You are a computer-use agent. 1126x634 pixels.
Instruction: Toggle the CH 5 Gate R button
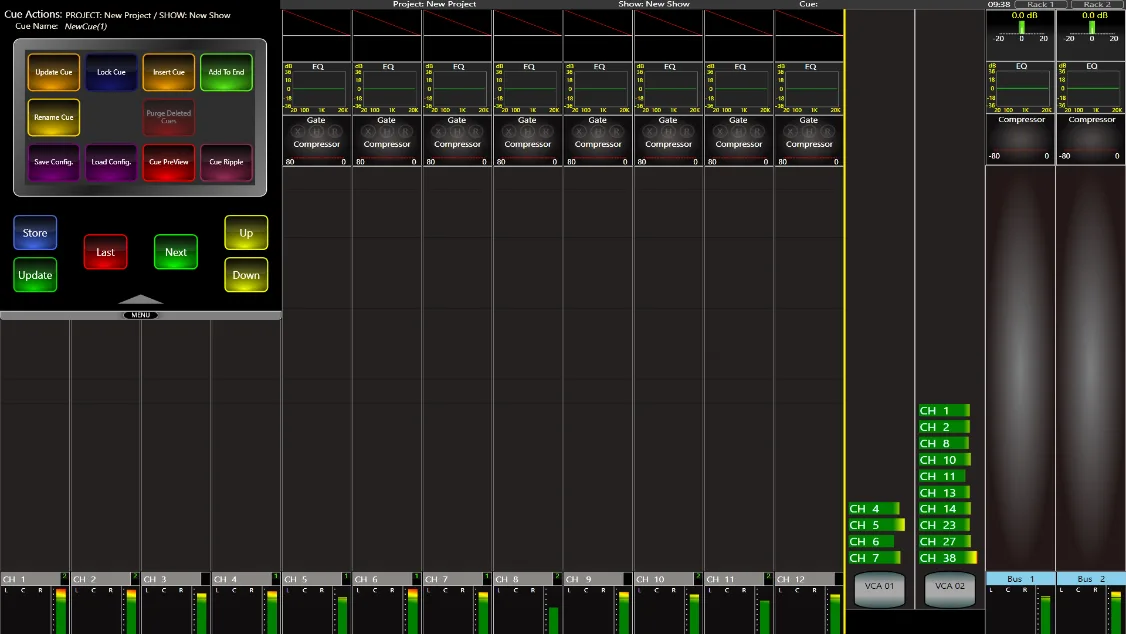(334, 132)
